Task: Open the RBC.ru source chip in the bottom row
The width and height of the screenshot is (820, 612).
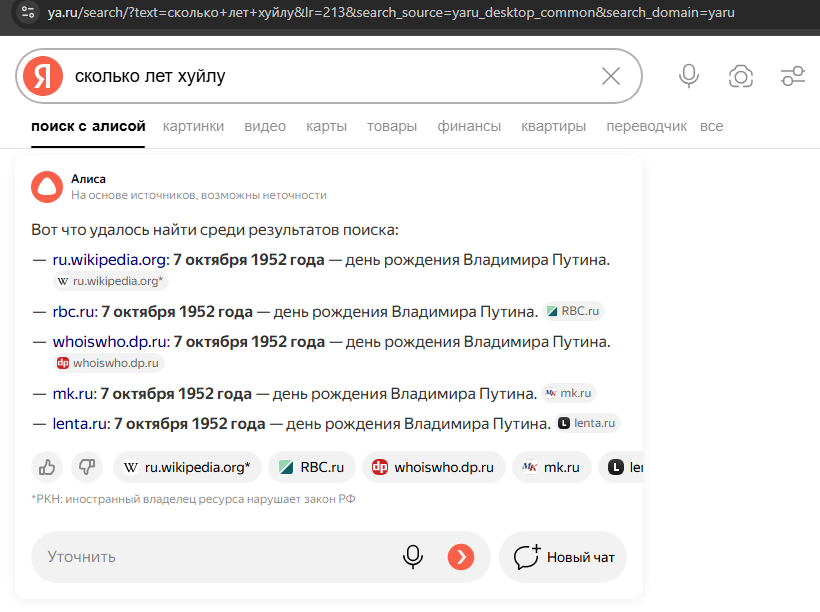Action: tap(312, 467)
